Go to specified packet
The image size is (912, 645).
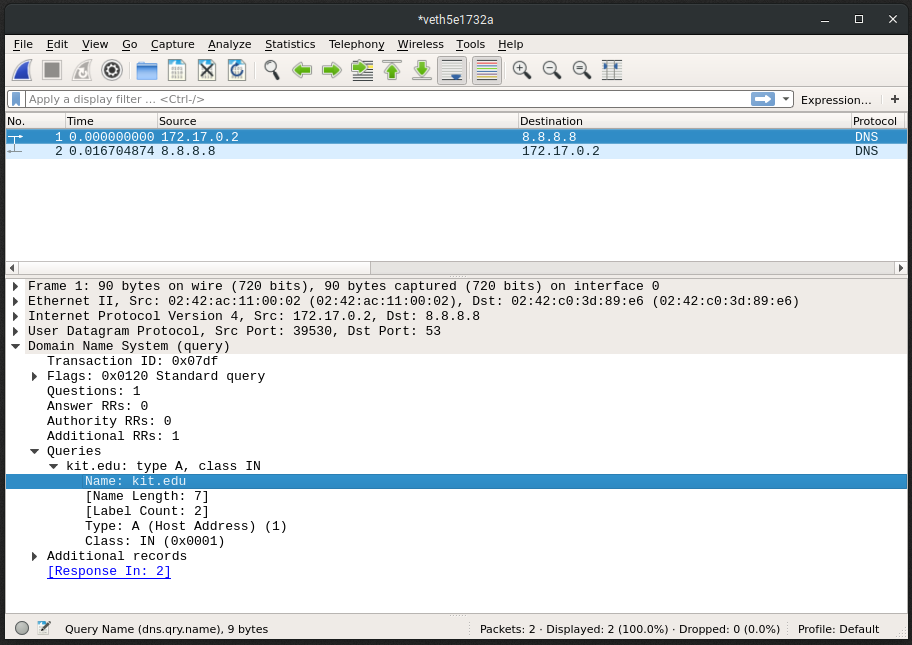coord(362,70)
